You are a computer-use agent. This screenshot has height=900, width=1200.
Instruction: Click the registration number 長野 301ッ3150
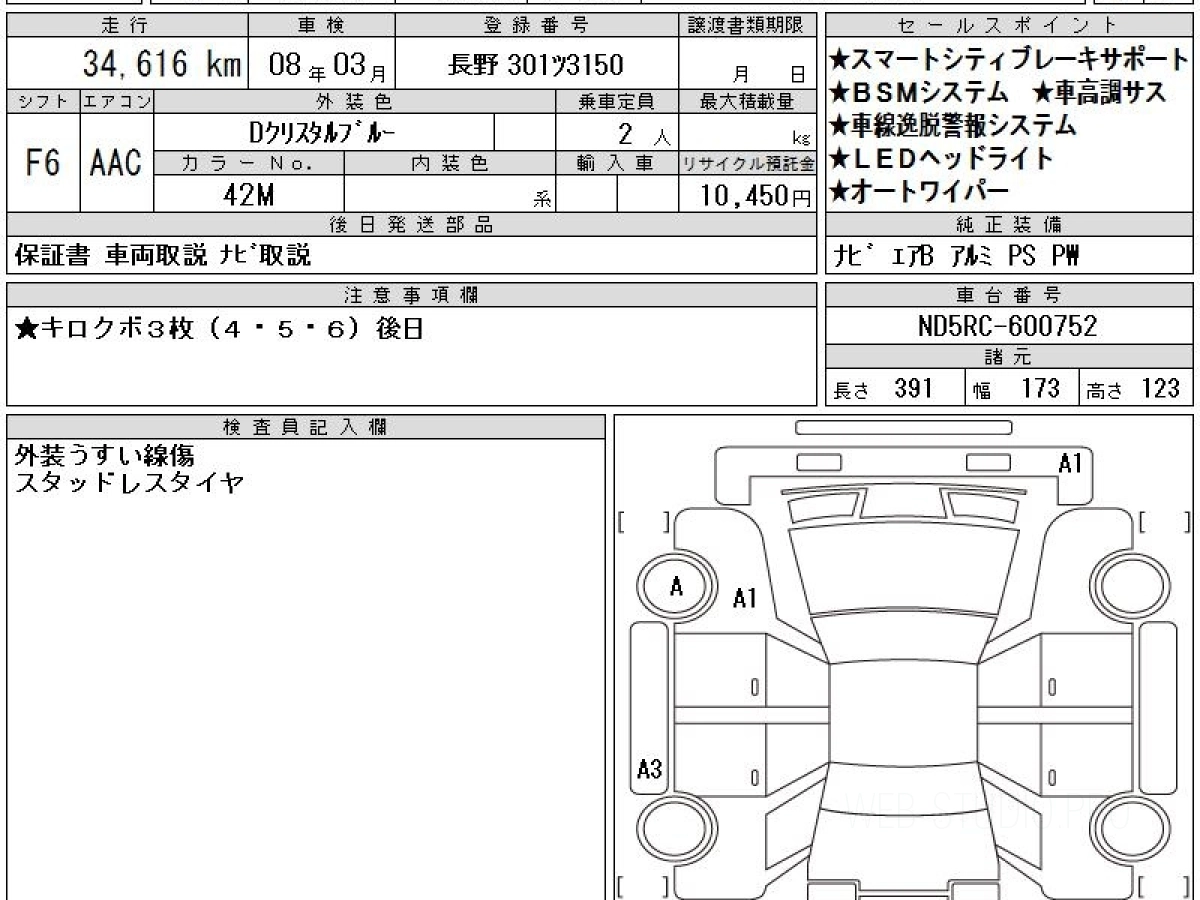click(536, 66)
